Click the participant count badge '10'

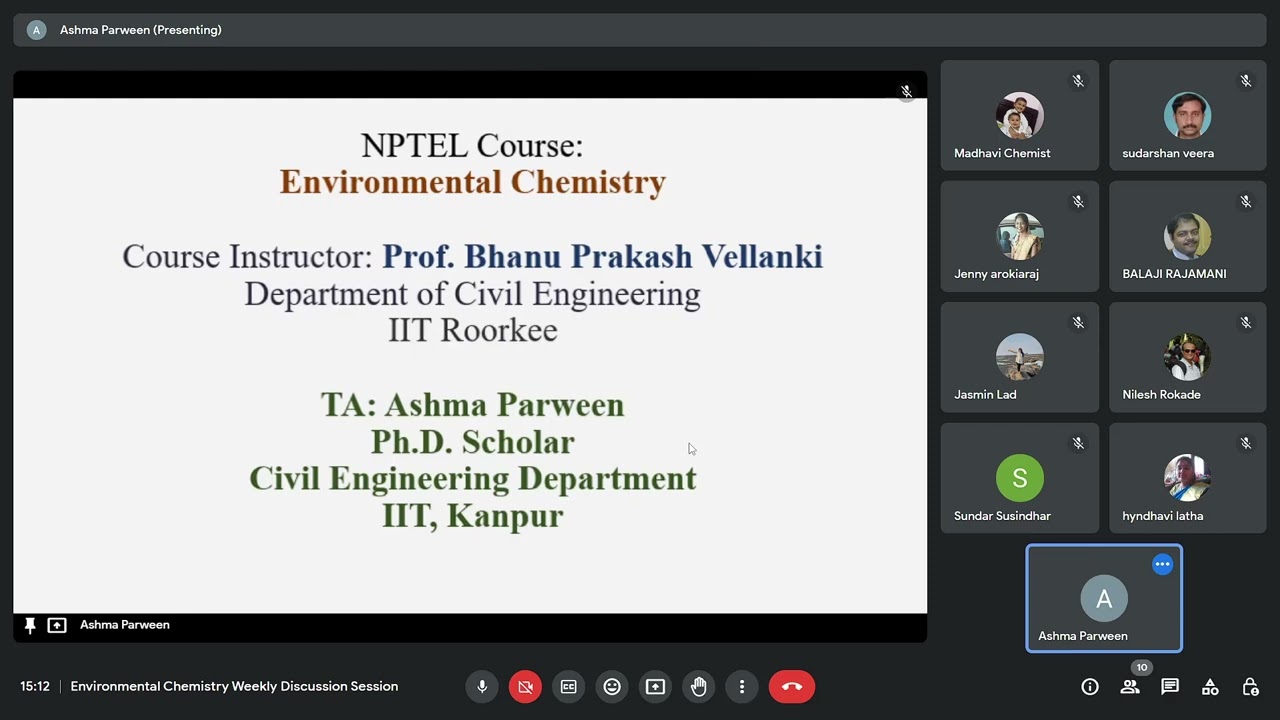tap(1142, 668)
